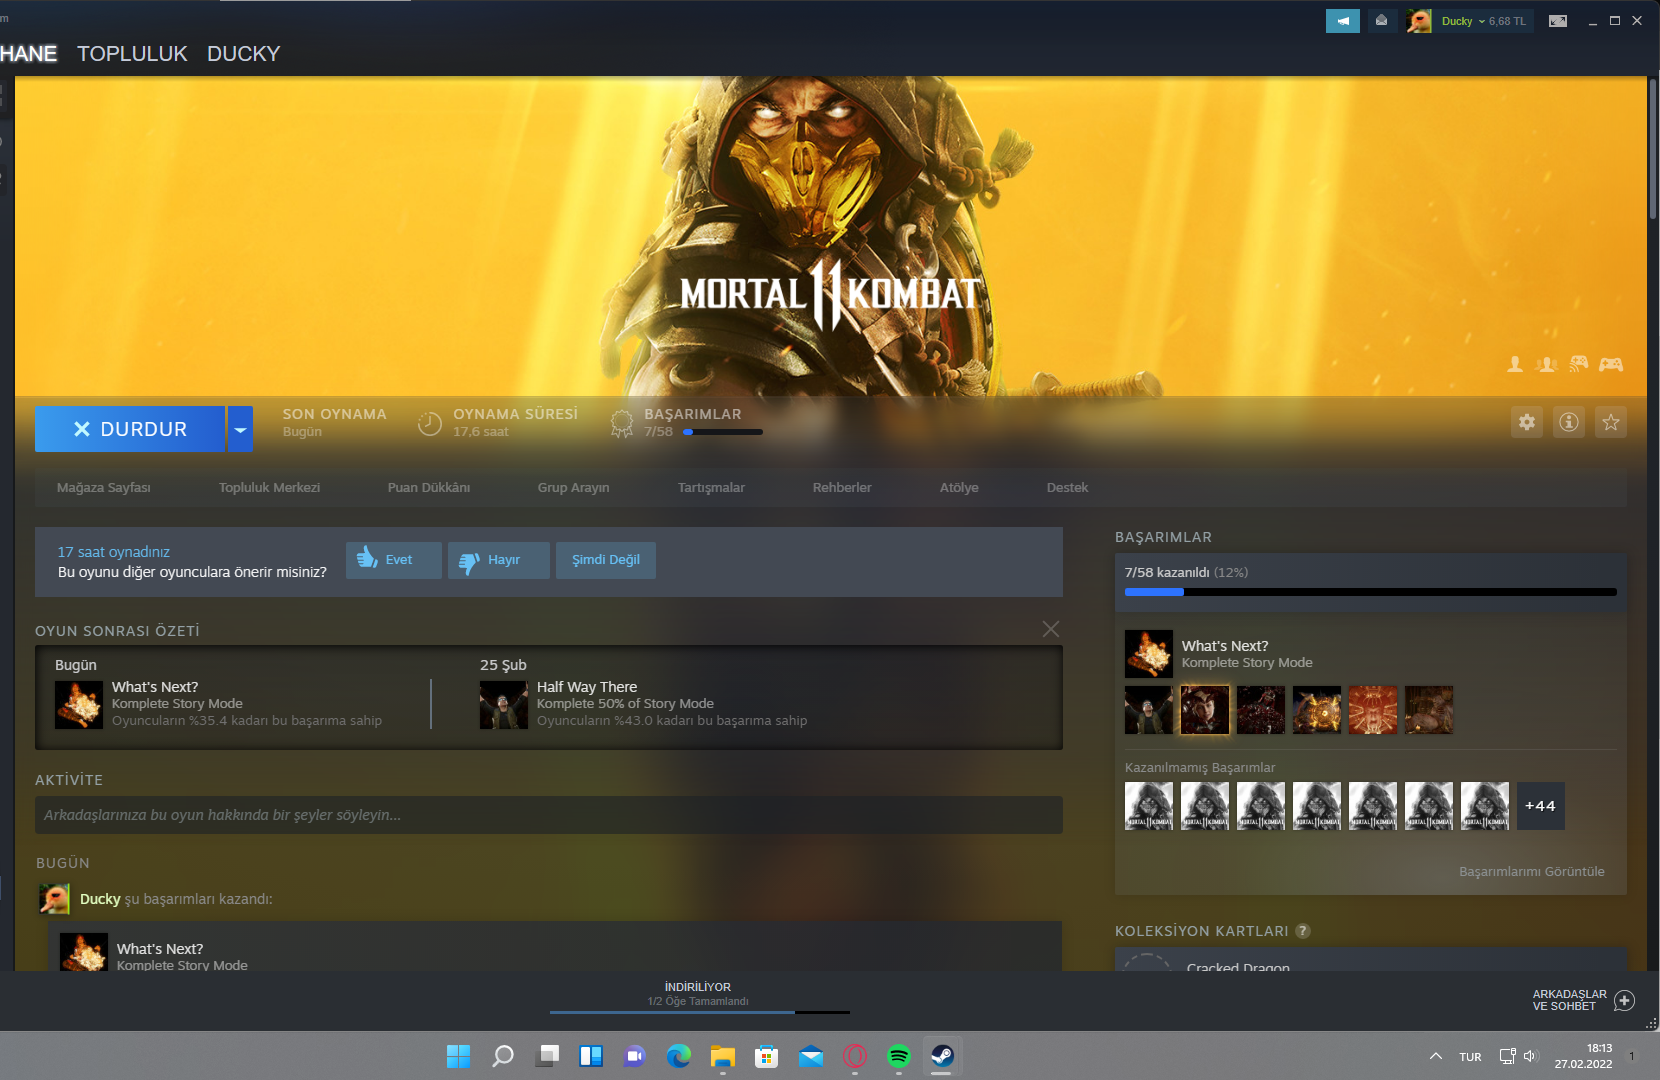
Task: Click the single-player feature icon on banner
Action: (x=1515, y=364)
